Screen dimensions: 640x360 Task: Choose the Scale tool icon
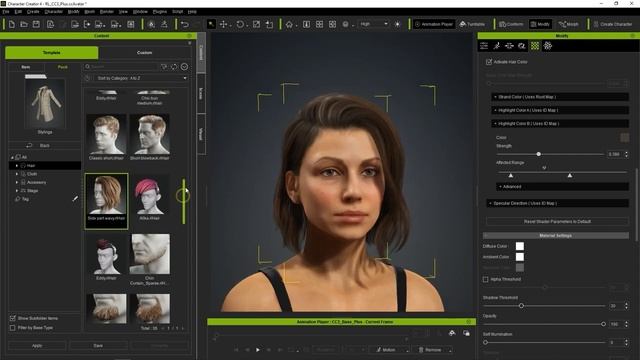(256, 24)
